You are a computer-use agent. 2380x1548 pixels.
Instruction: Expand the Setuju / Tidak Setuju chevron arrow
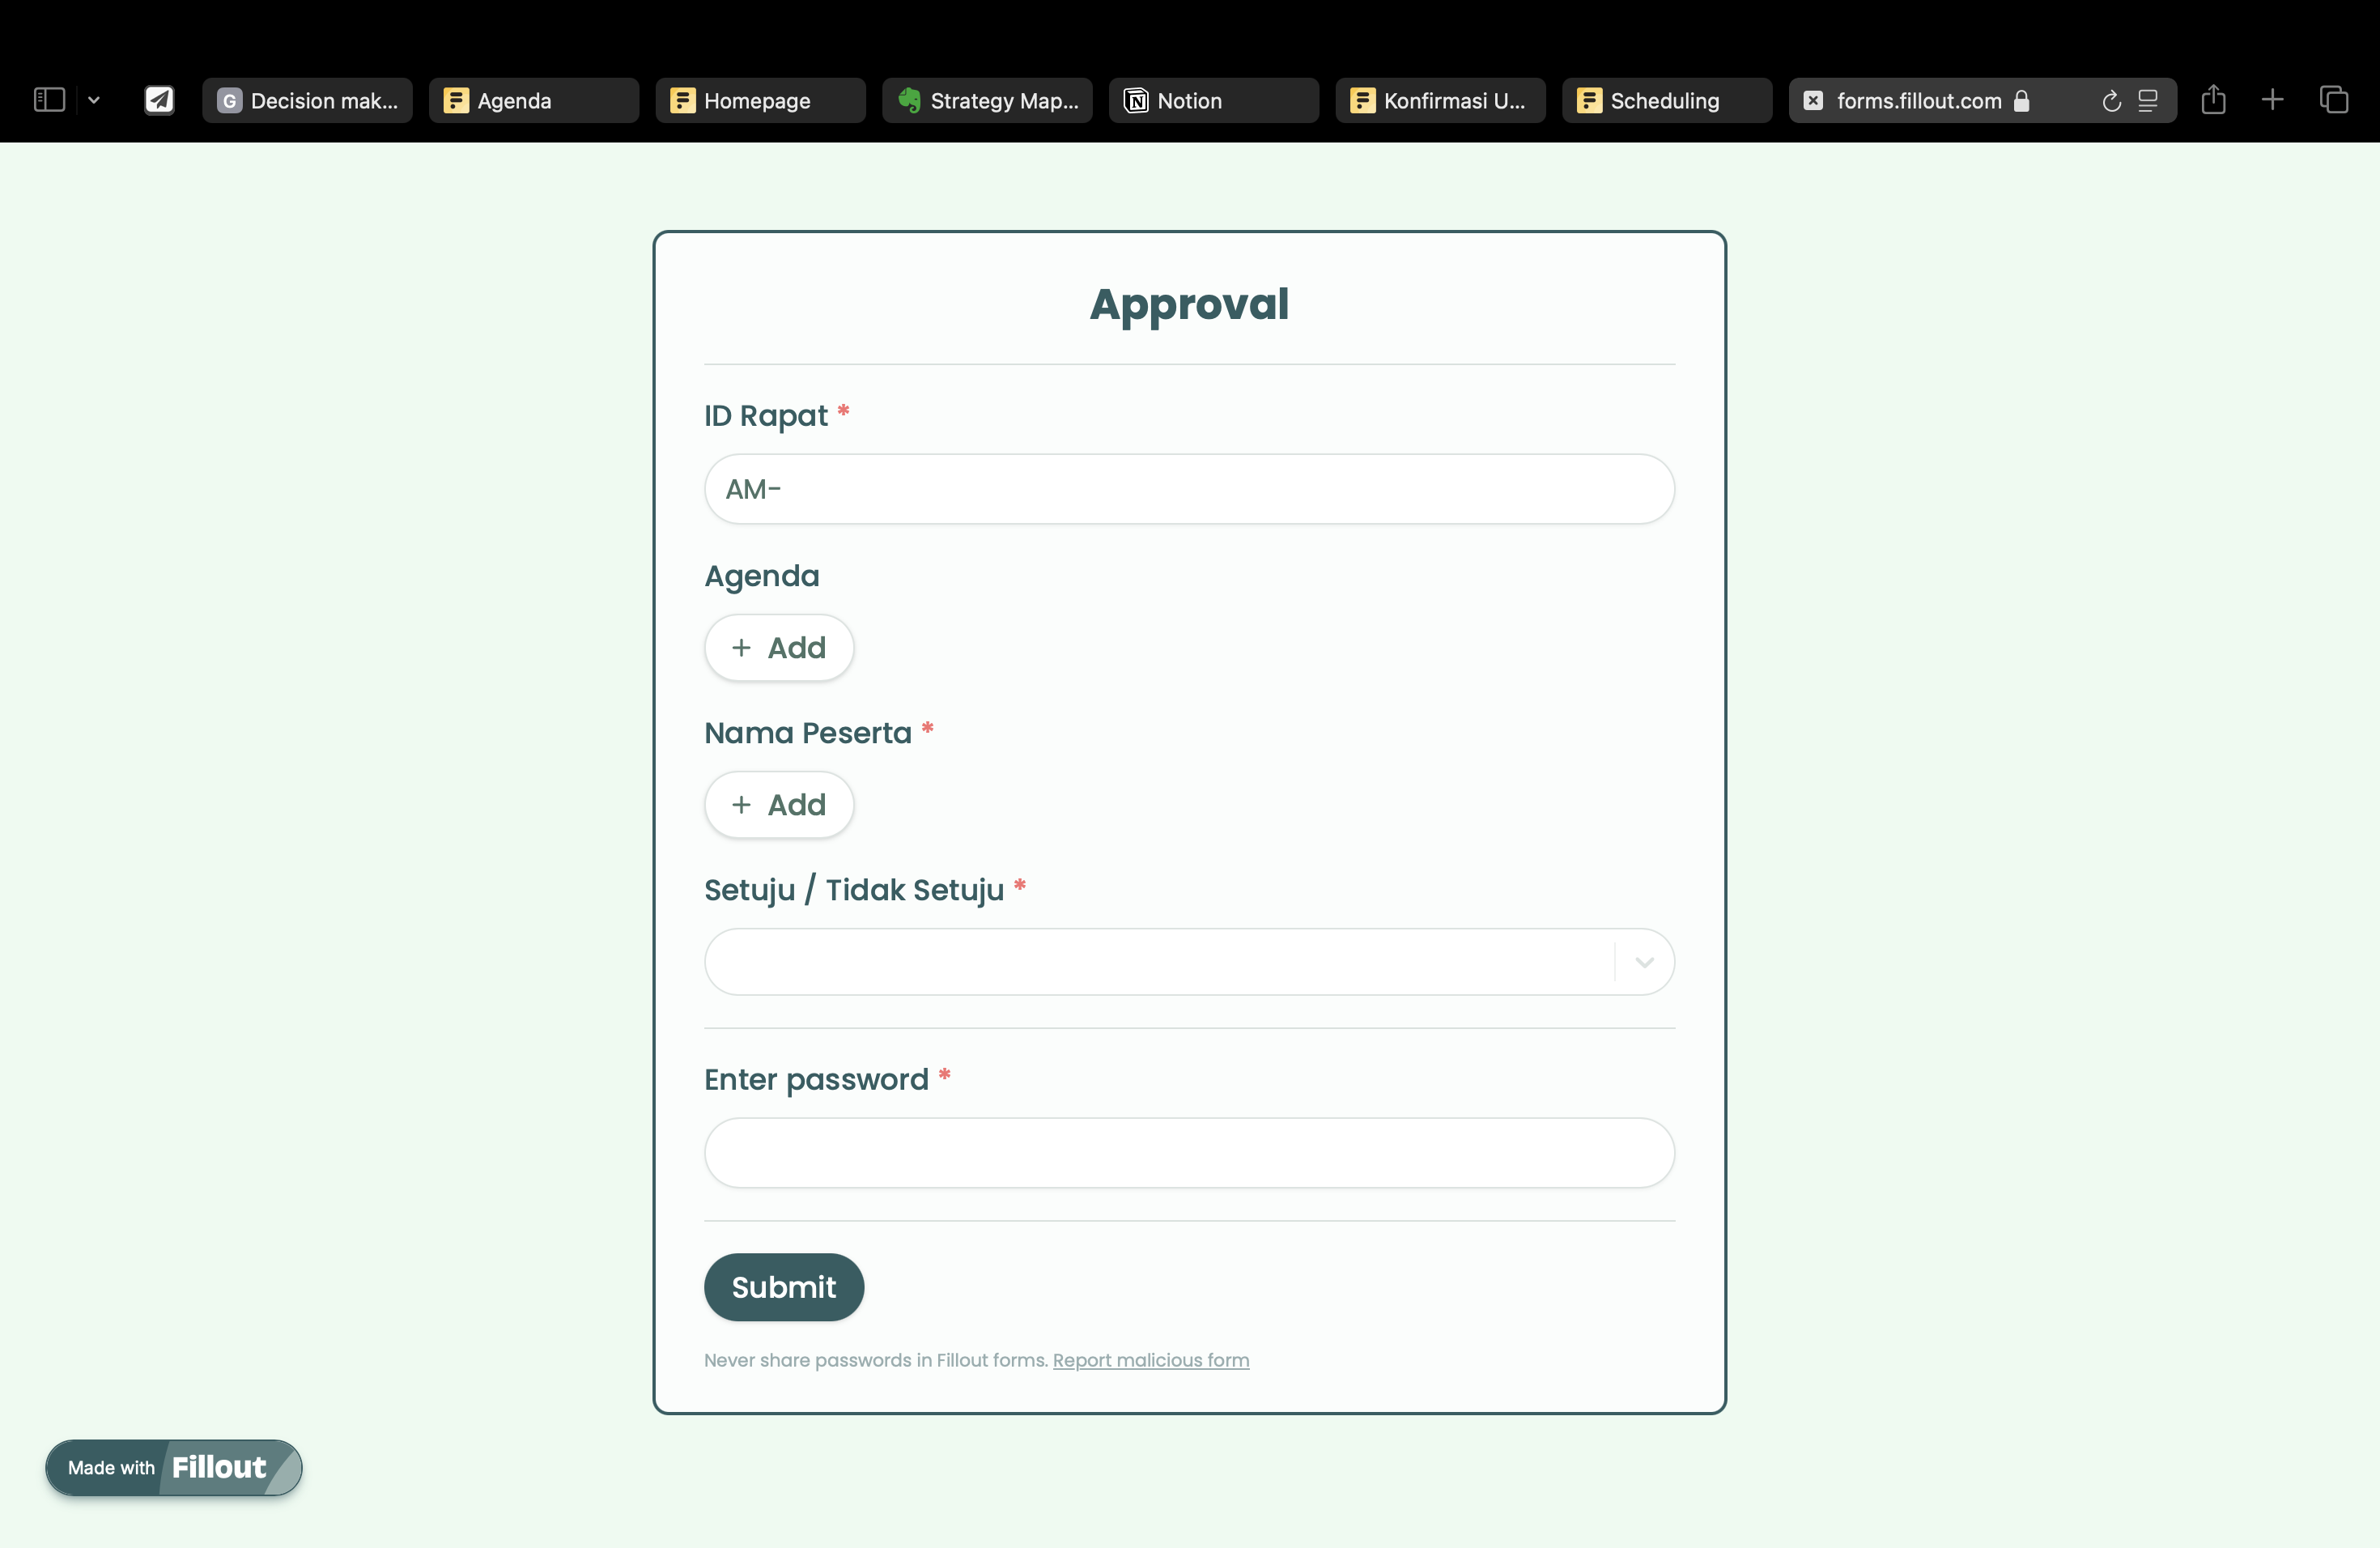(1644, 962)
